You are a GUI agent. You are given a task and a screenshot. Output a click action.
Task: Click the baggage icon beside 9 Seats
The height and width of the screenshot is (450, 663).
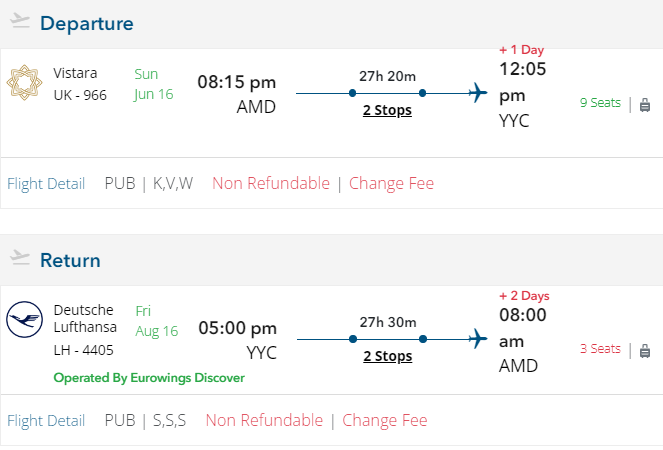645,104
